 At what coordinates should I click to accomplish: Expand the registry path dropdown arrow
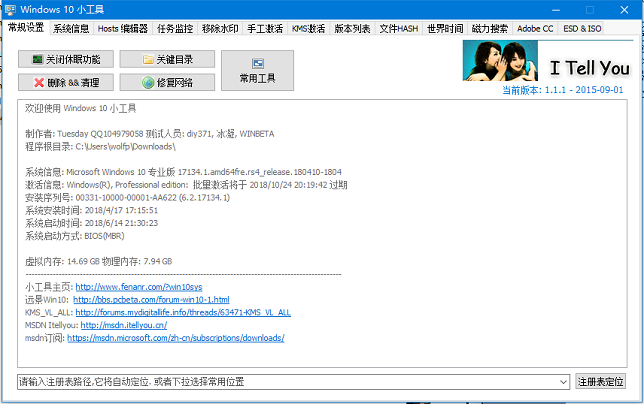[563, 382]
